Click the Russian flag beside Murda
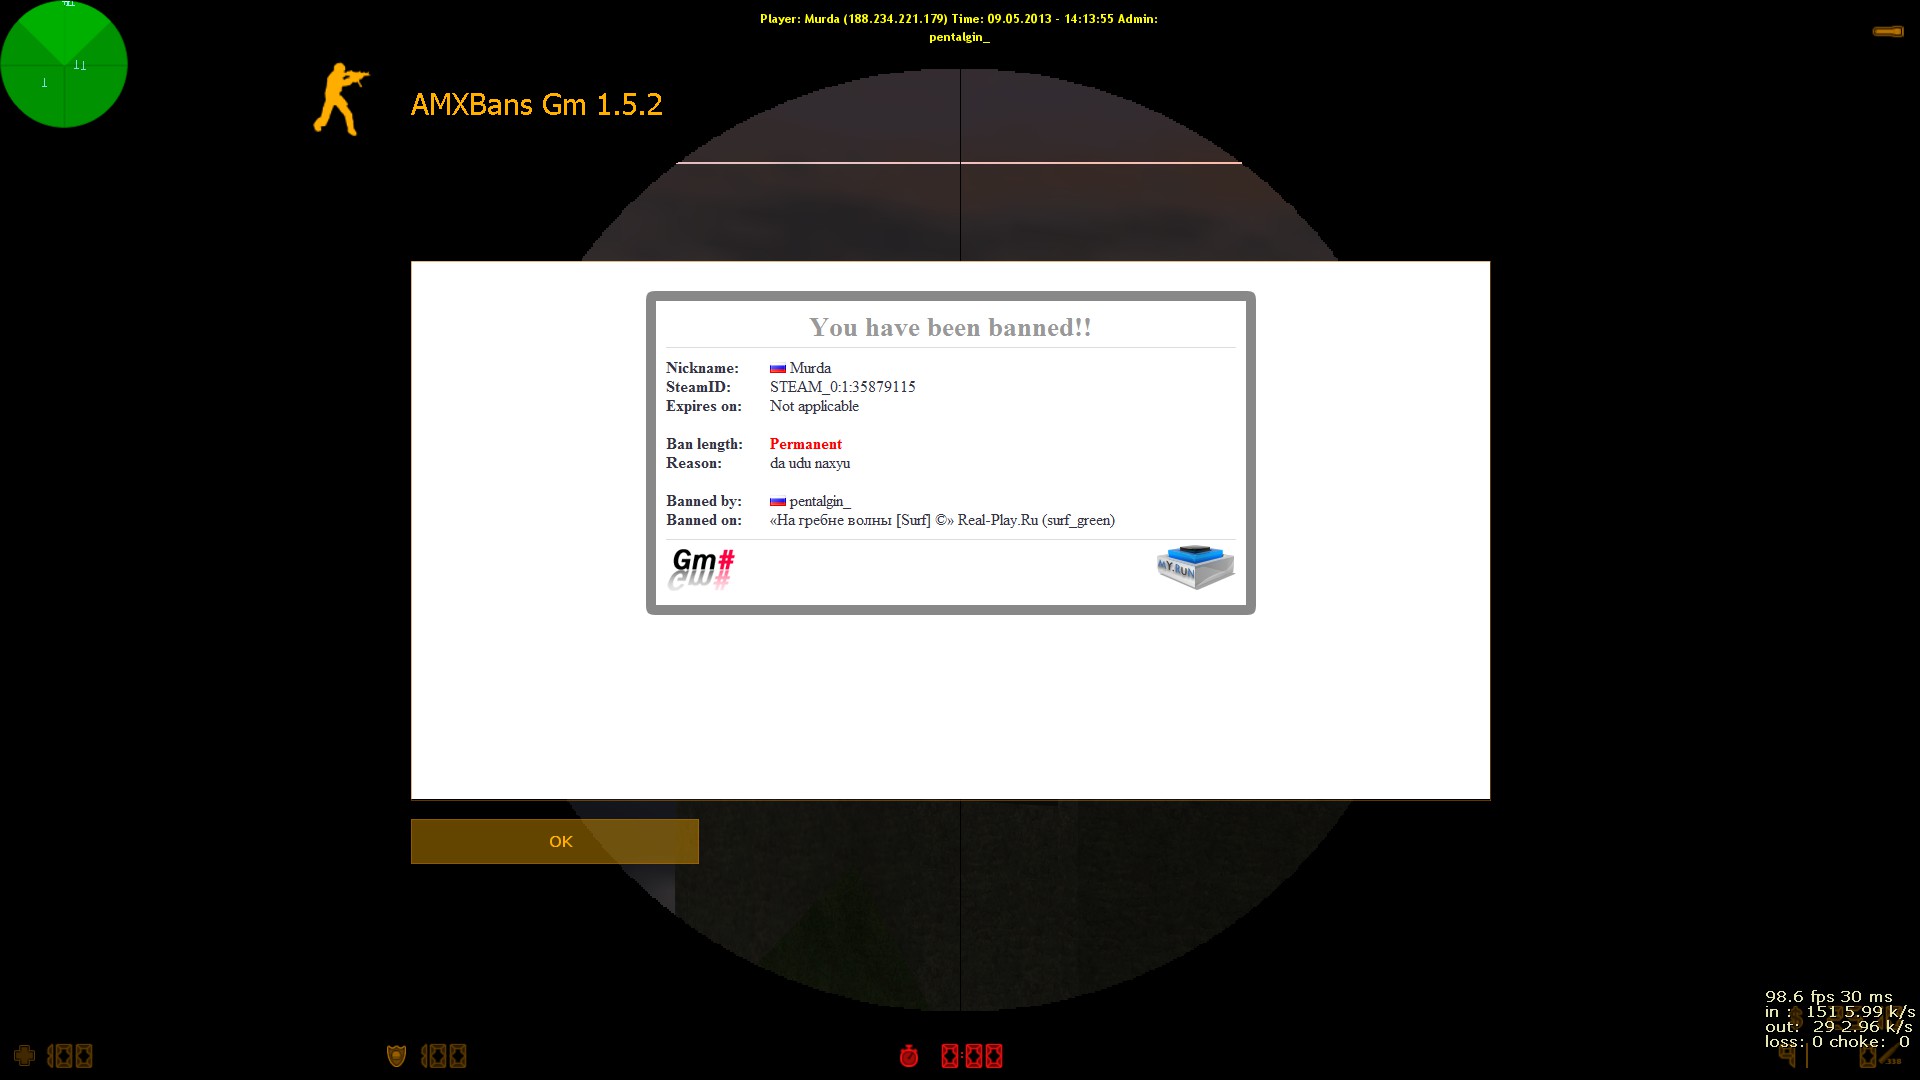 tap(777, 369)
